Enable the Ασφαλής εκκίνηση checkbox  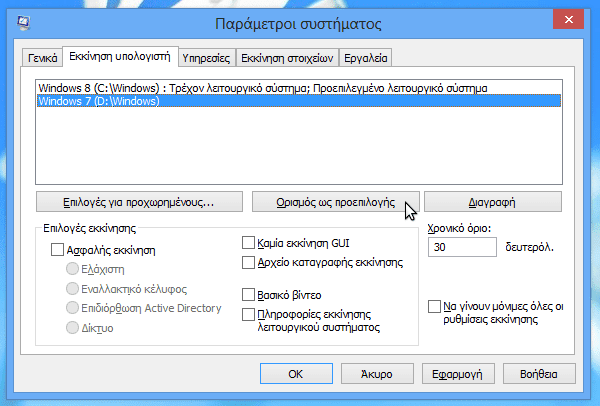pyautogui.click(x=57, y=250)
